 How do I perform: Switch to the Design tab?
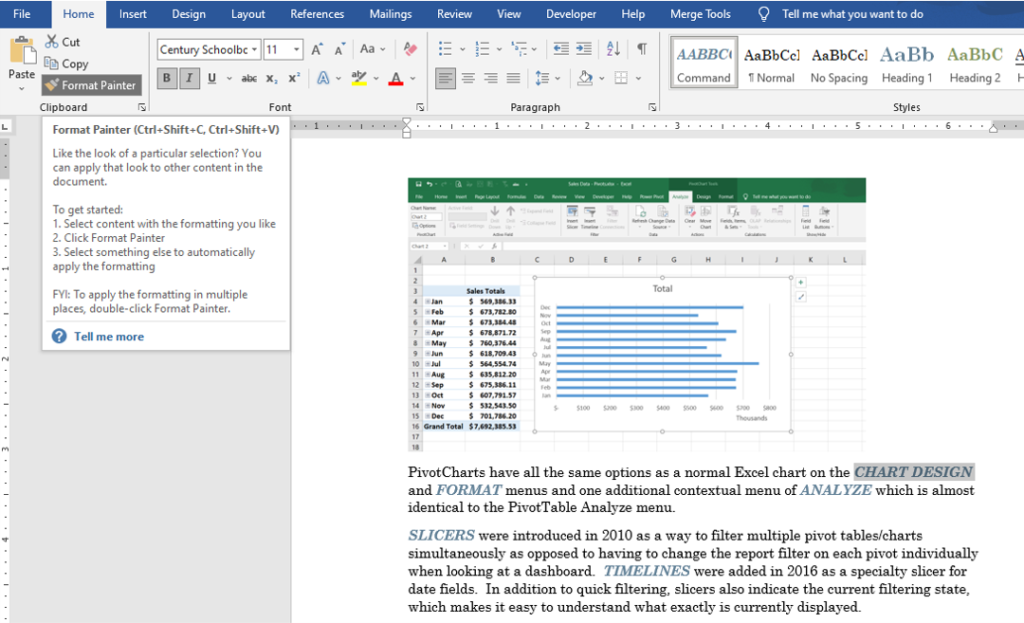(x=189, y=14)
